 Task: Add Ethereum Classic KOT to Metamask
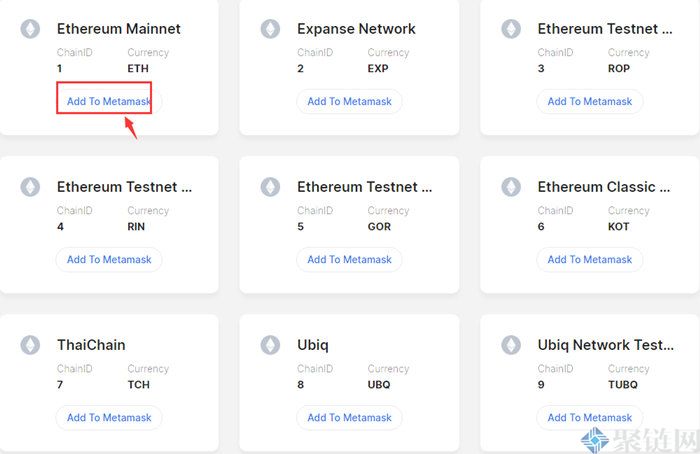click(590, 259)
